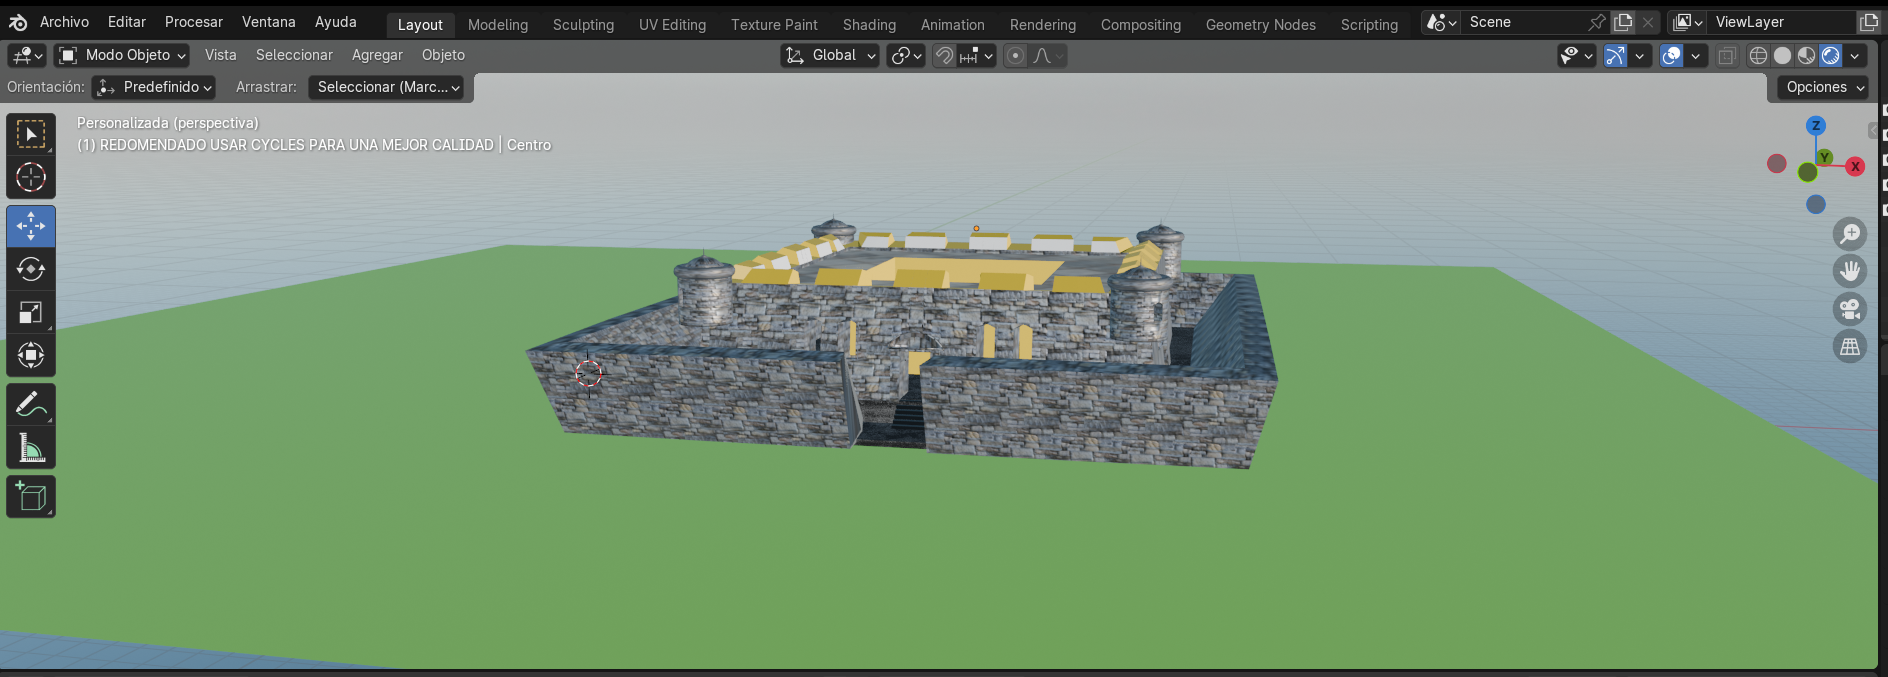The width and height of the screenshot is (1888, 677).
Task: Activate the 3D Cursor tool
Action: (x=31, y=177)
